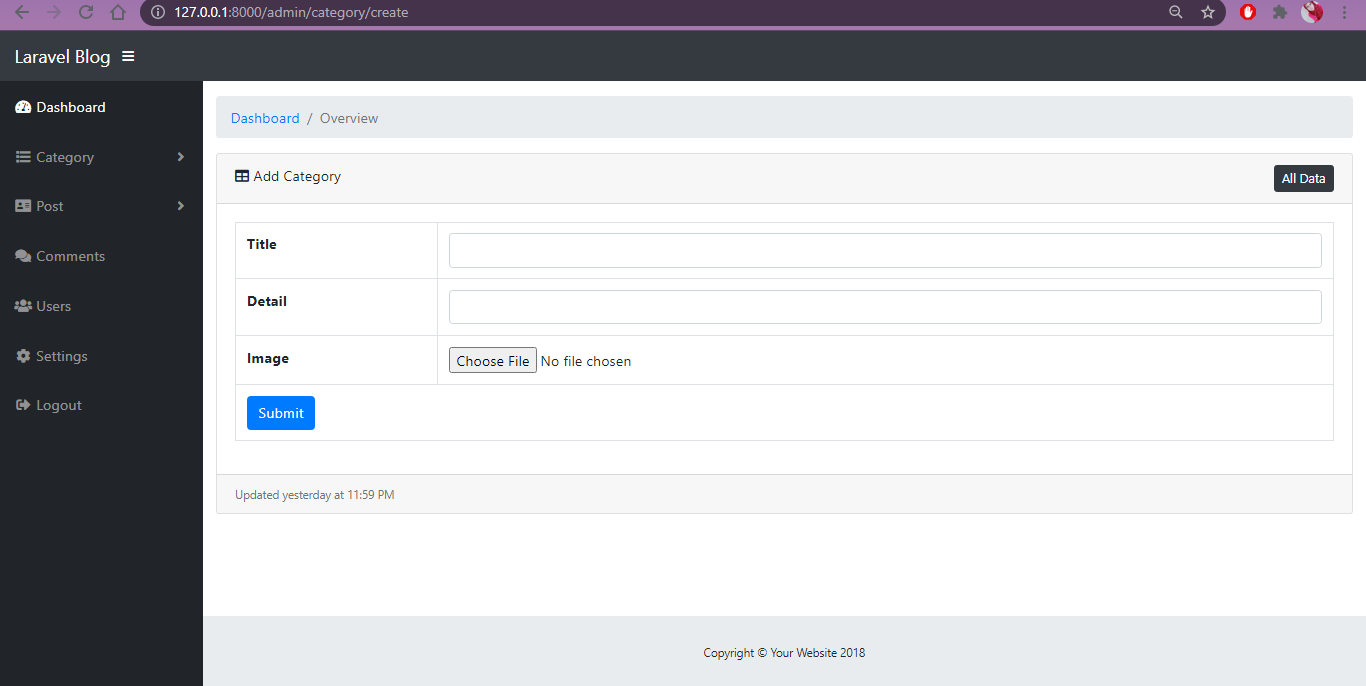Expand the Post submenu chevron

point(181,206)
